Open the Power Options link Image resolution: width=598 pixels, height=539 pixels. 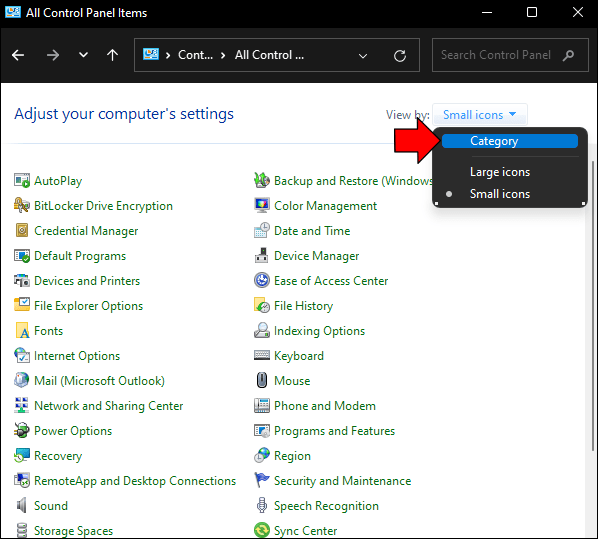tap(73, 431)
